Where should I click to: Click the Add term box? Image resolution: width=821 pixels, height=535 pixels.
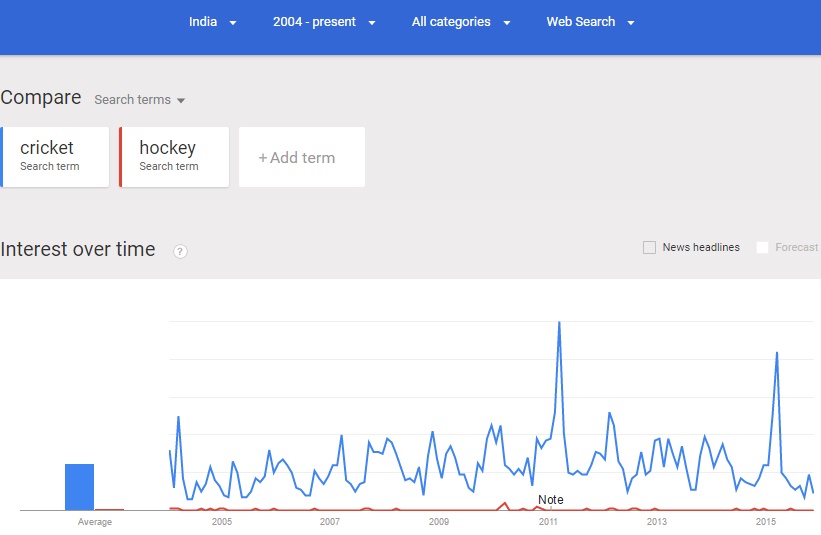pyautogui.click(x=302, y=157)
